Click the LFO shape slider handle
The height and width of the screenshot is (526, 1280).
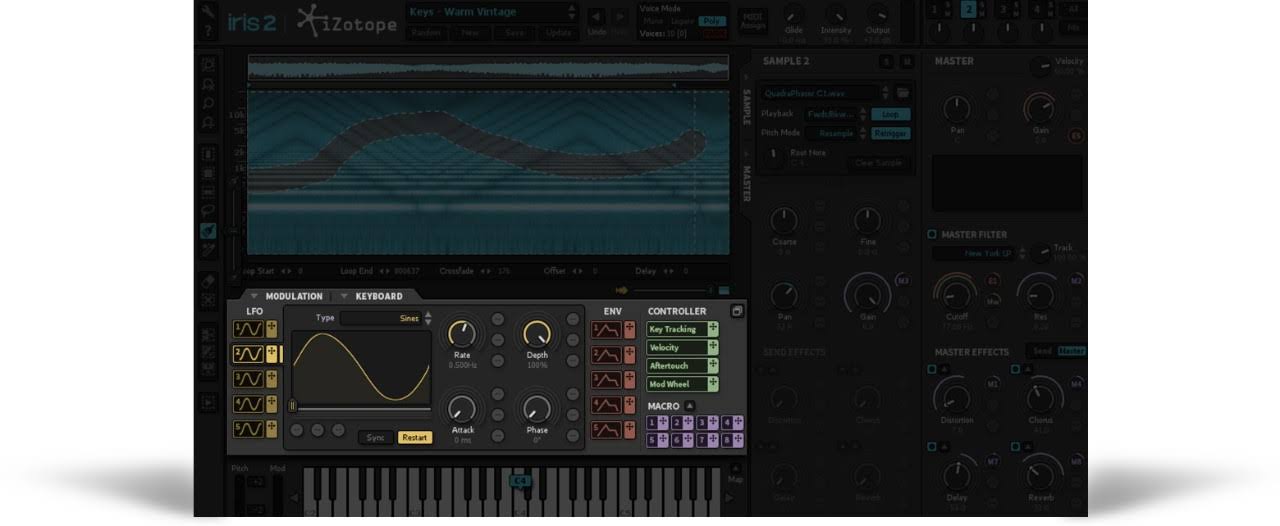tap(292, 406)
